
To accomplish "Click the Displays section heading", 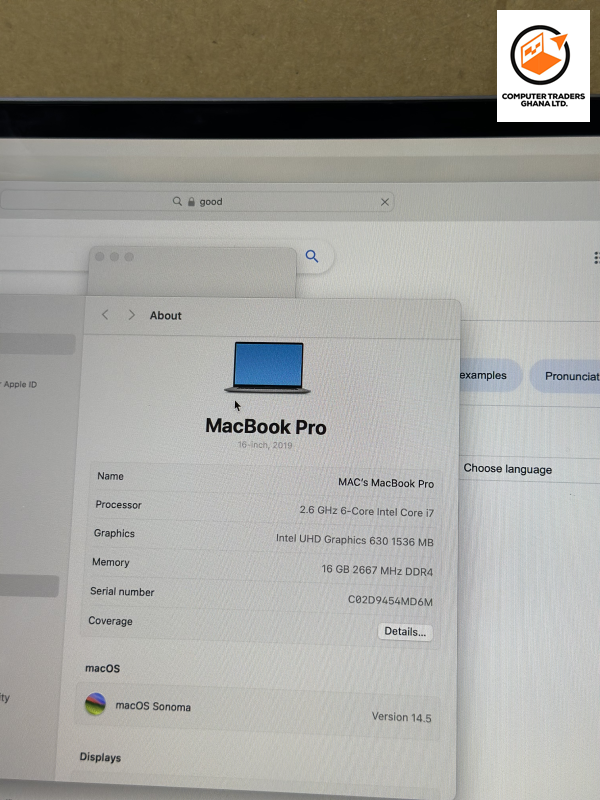I will pyautogui.click(x=100, y=757).
